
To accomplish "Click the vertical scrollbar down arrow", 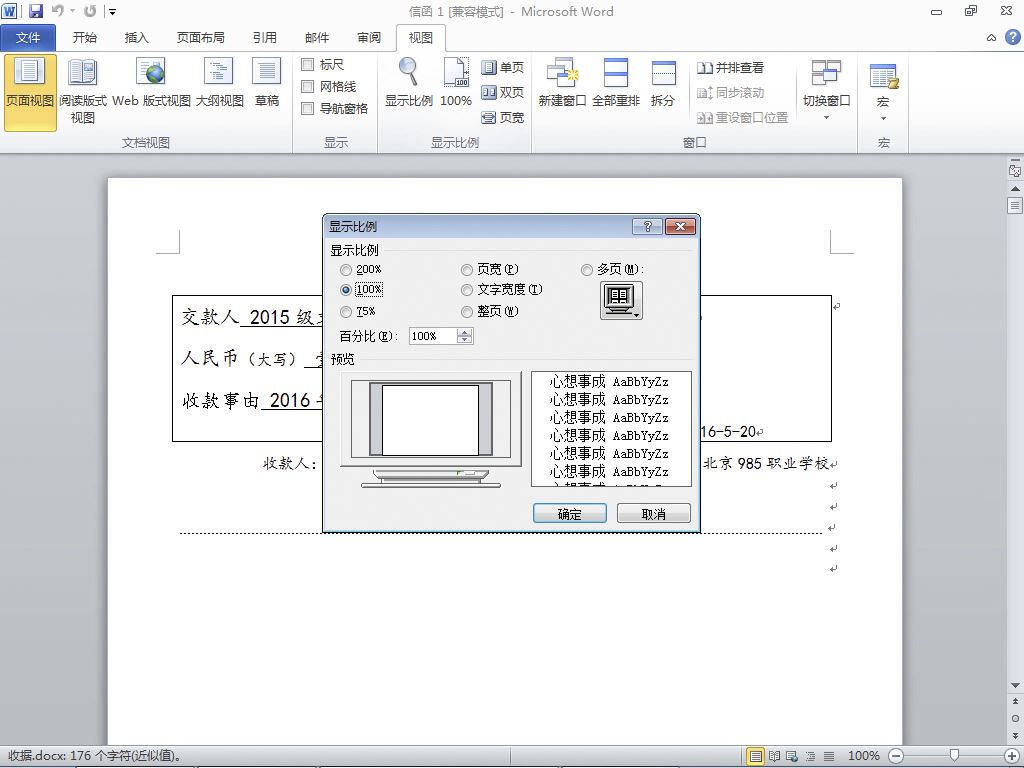I will click(1015, 685).
